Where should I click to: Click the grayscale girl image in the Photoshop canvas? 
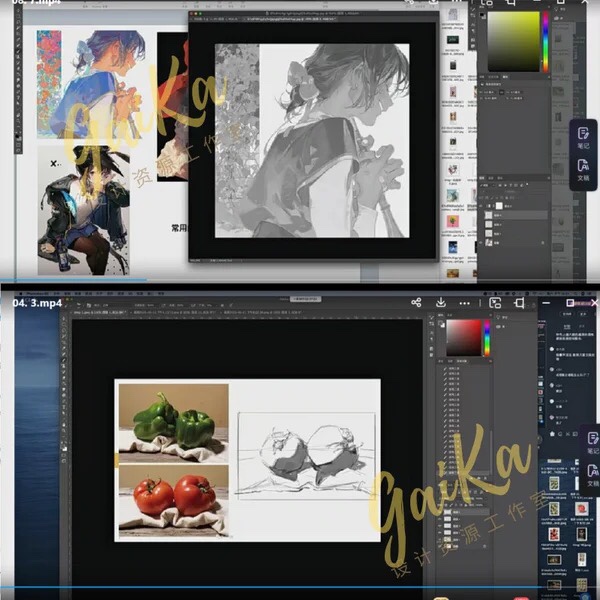[312, 140]
